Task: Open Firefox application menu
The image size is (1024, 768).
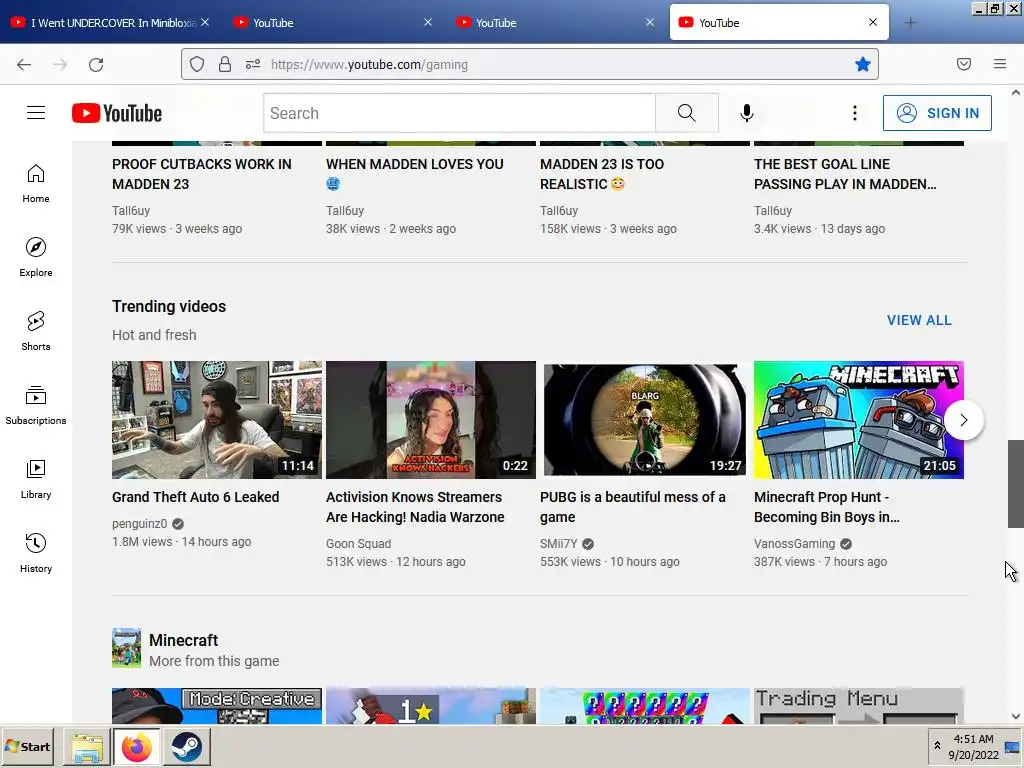Action: click(1000, 64)
